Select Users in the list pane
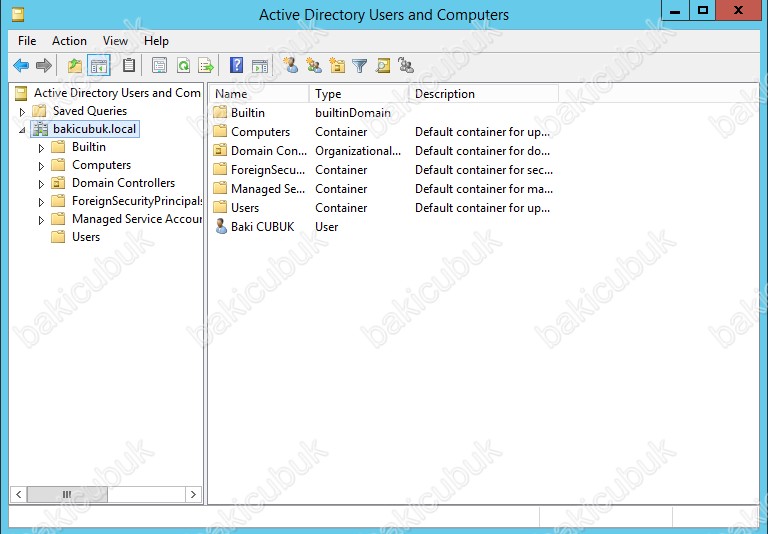The image size is (768, 534). pyautogui.click(x=245, y=208)
